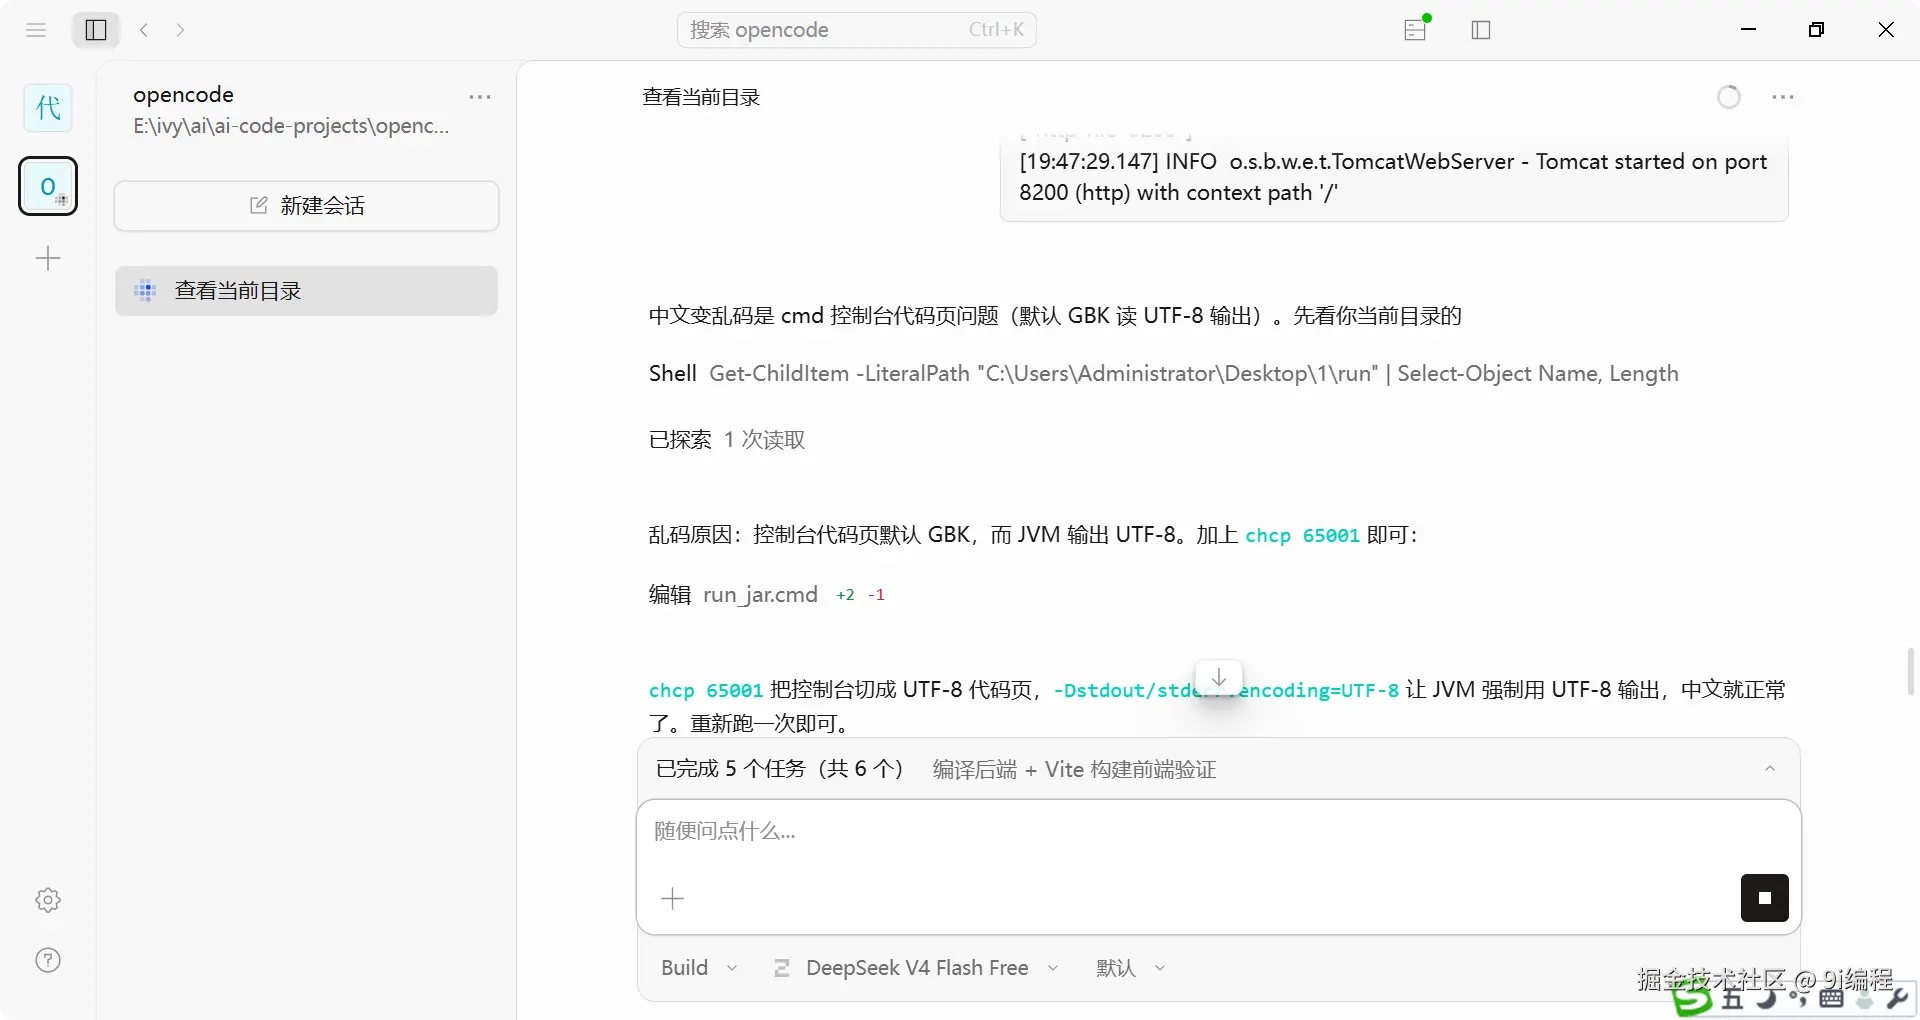Image resolution: width=1920 pixels, height=1020 pixels.
Task: Maximize or restore the opencode window
Action: 1817,30
